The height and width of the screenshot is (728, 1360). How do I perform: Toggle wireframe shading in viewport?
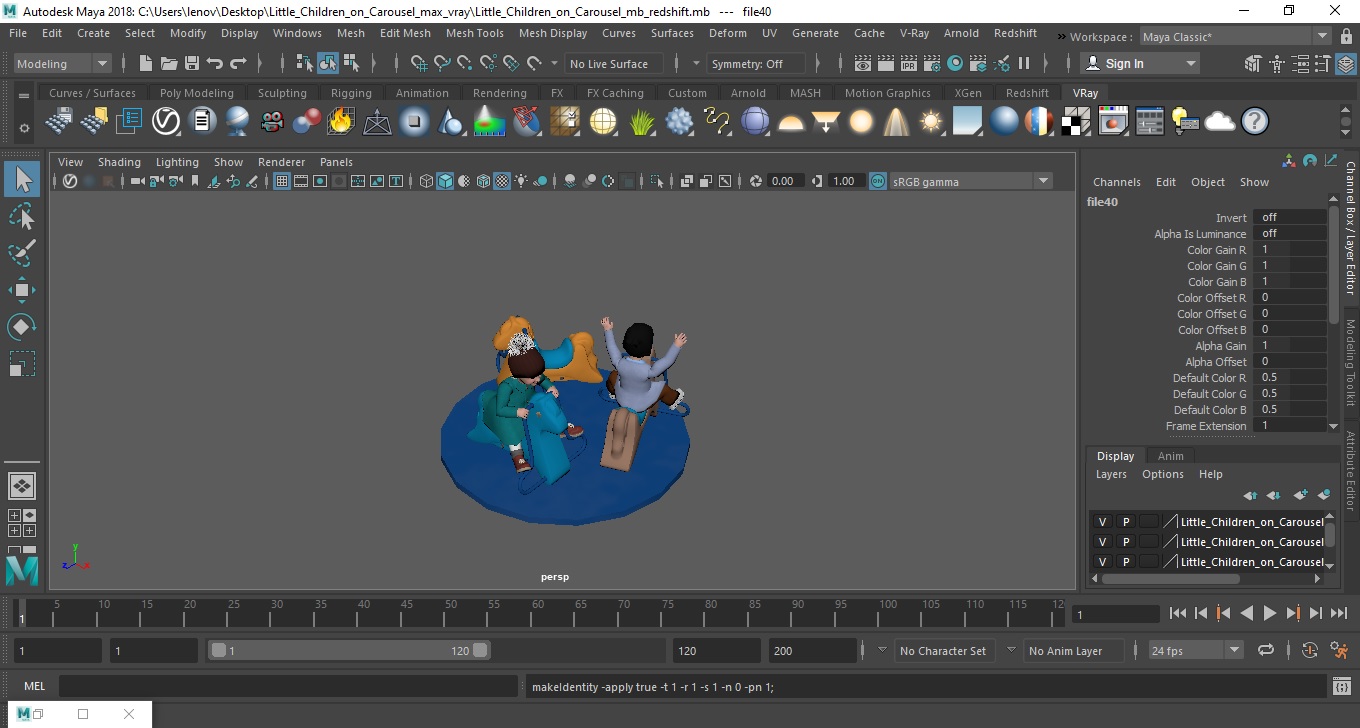tap(426, 181)
